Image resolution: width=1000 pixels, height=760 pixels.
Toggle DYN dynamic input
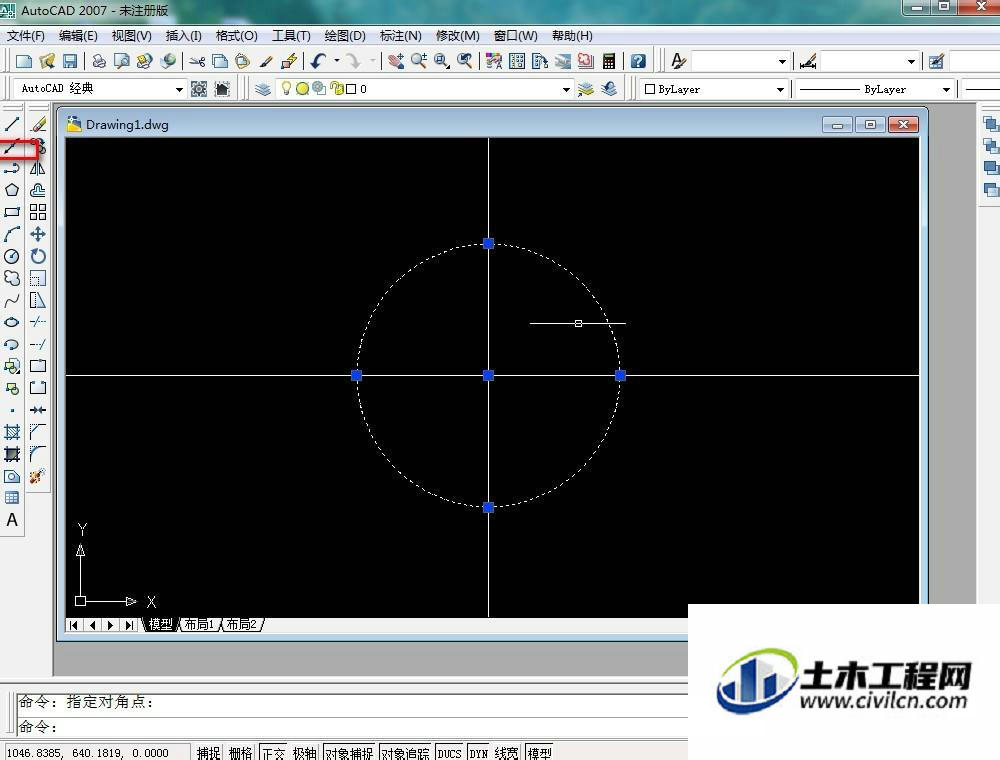pos(478,753)
